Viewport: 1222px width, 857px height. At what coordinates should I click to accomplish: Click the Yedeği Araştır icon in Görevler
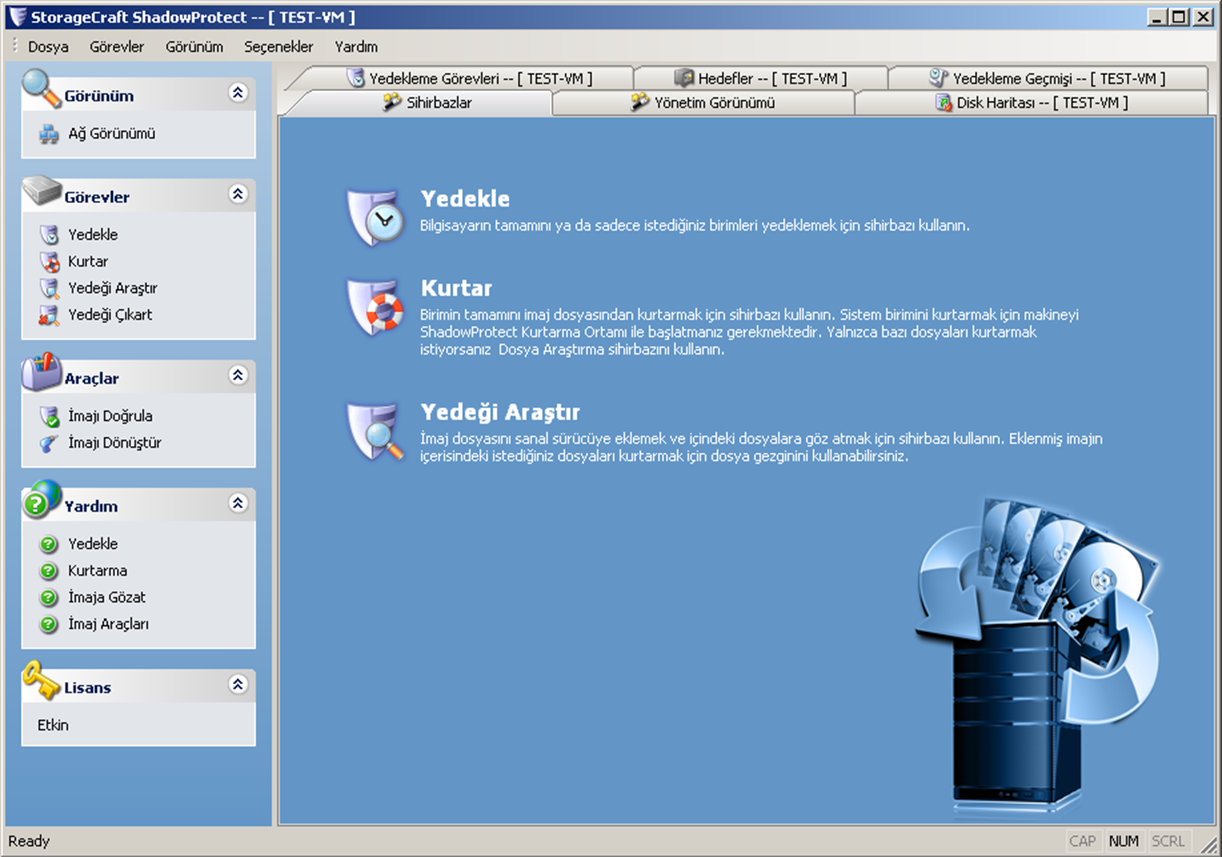pos(49,288)
